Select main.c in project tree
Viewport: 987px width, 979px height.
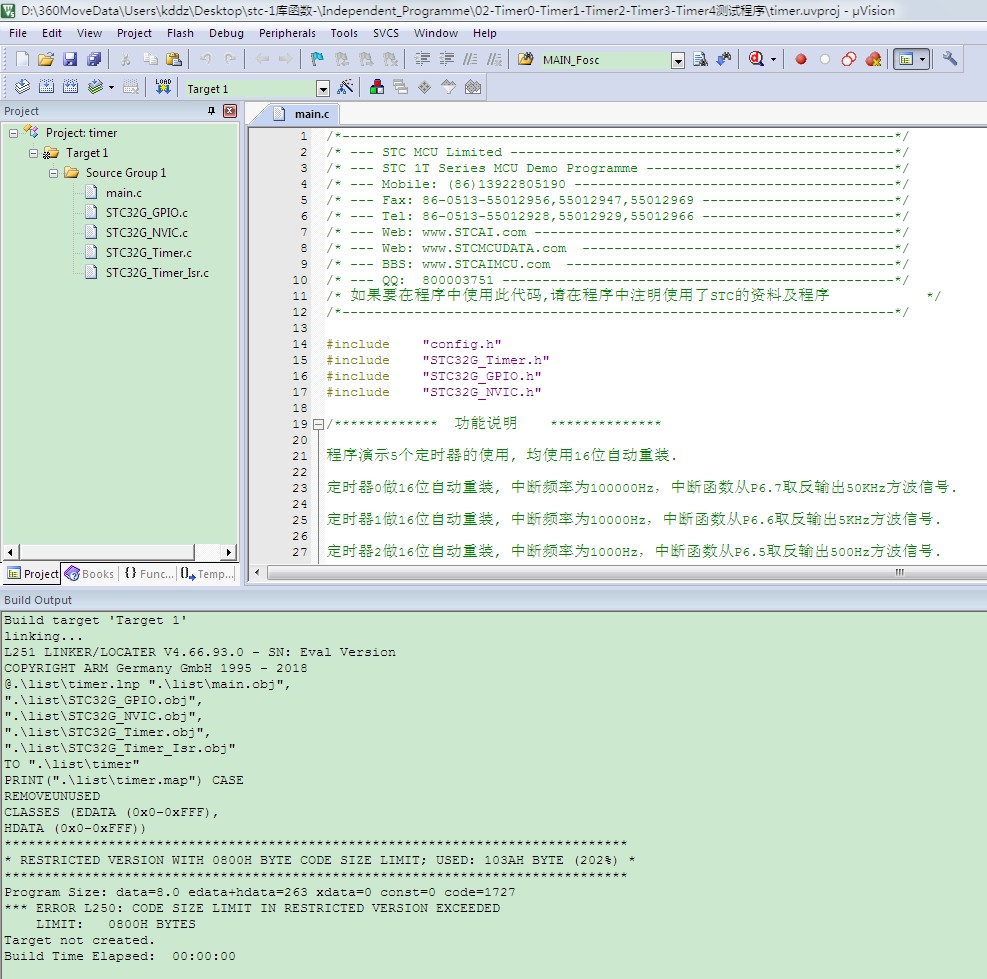coord(123,193)
